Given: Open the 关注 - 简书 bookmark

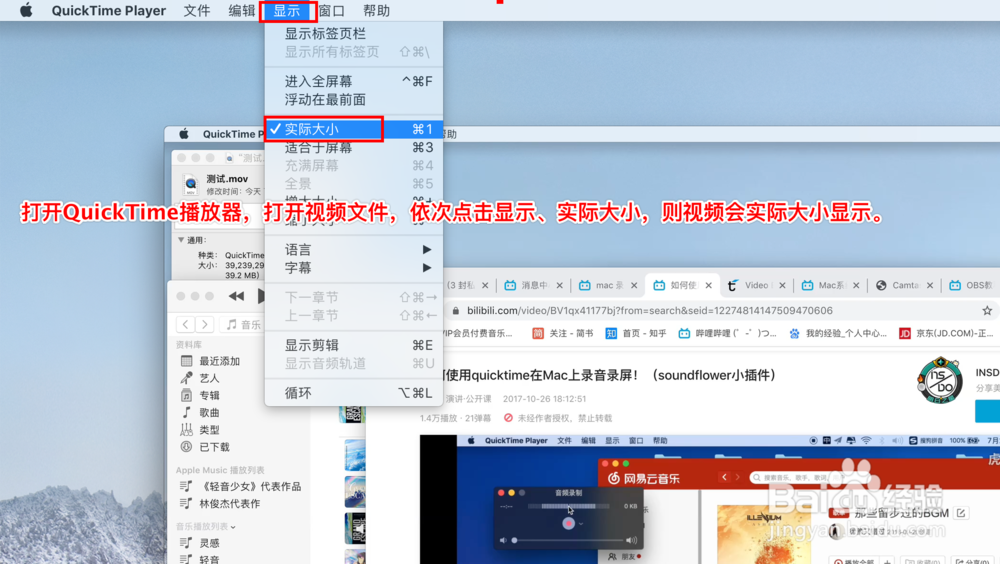Looking at the screenshot, I should pyautogui.click(x=562, y=333).
